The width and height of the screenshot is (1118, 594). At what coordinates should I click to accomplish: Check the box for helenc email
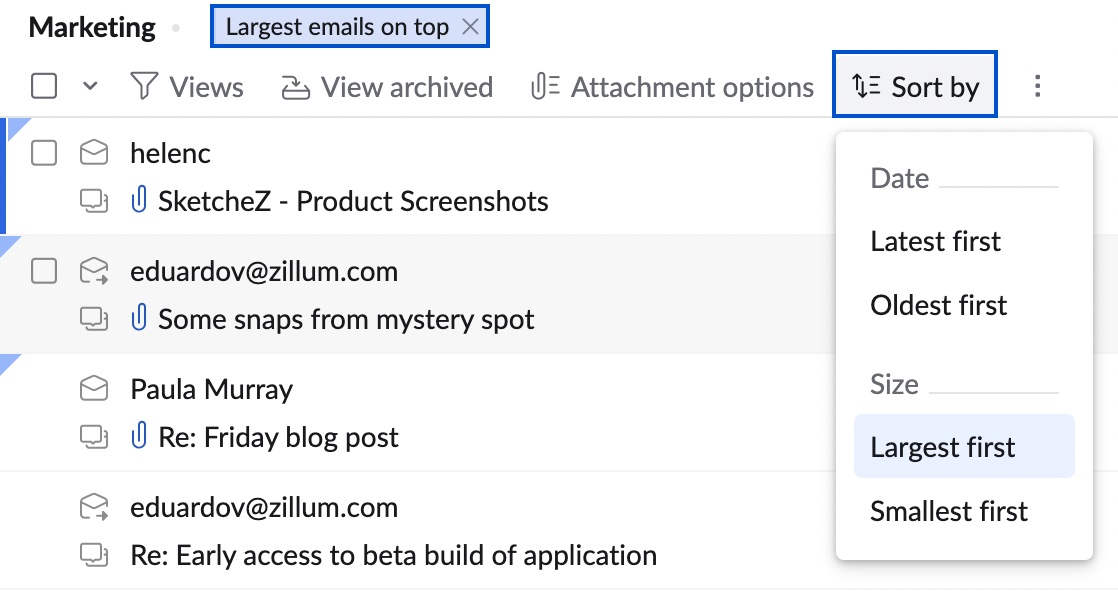coord(44,153)
